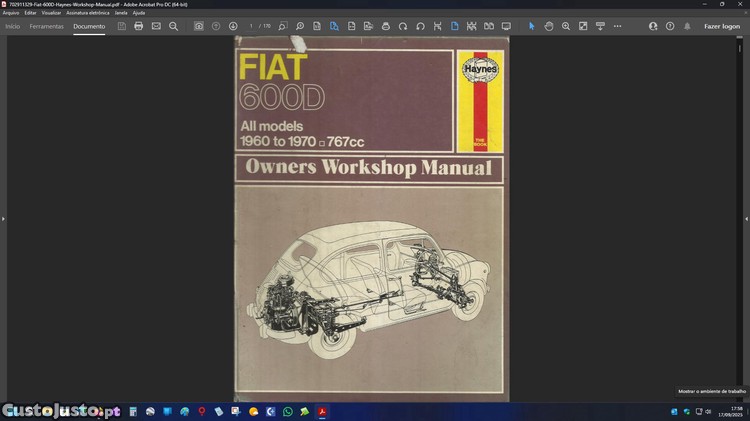This screenshot has width=750, height=421.
Task: Click the Fazer logon button
Action: coord(721,26)
